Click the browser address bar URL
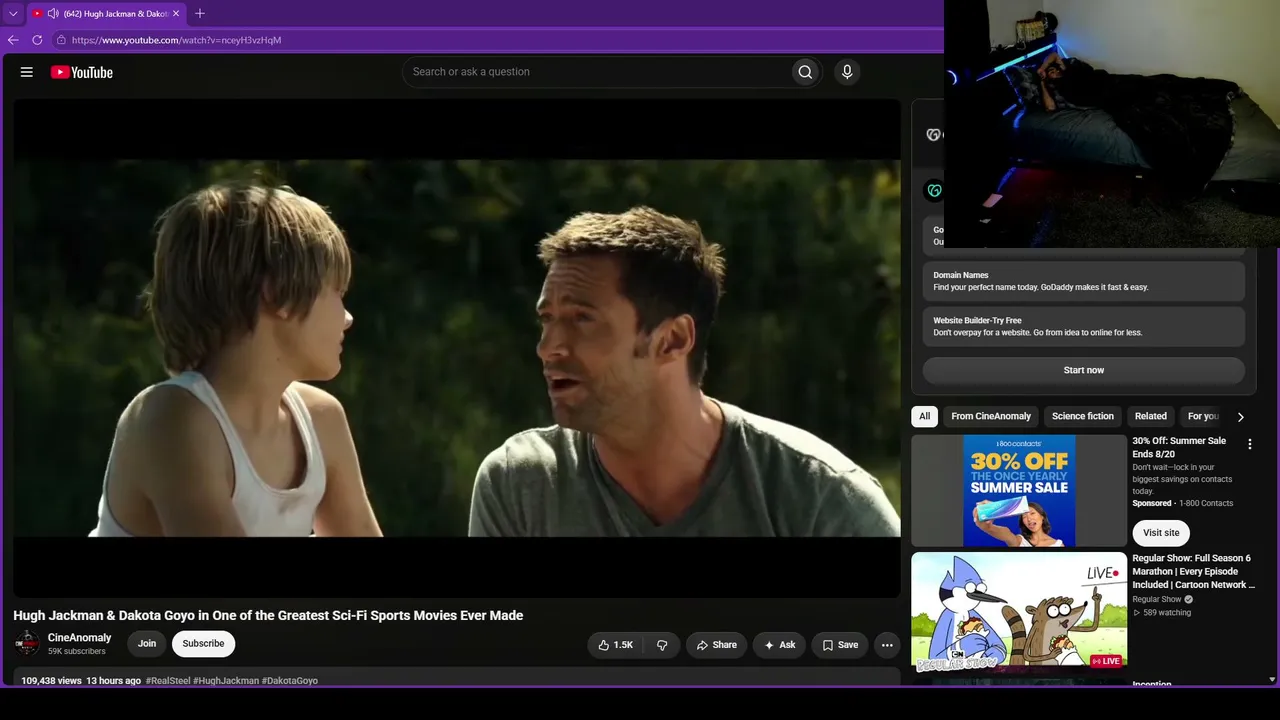 177,40
